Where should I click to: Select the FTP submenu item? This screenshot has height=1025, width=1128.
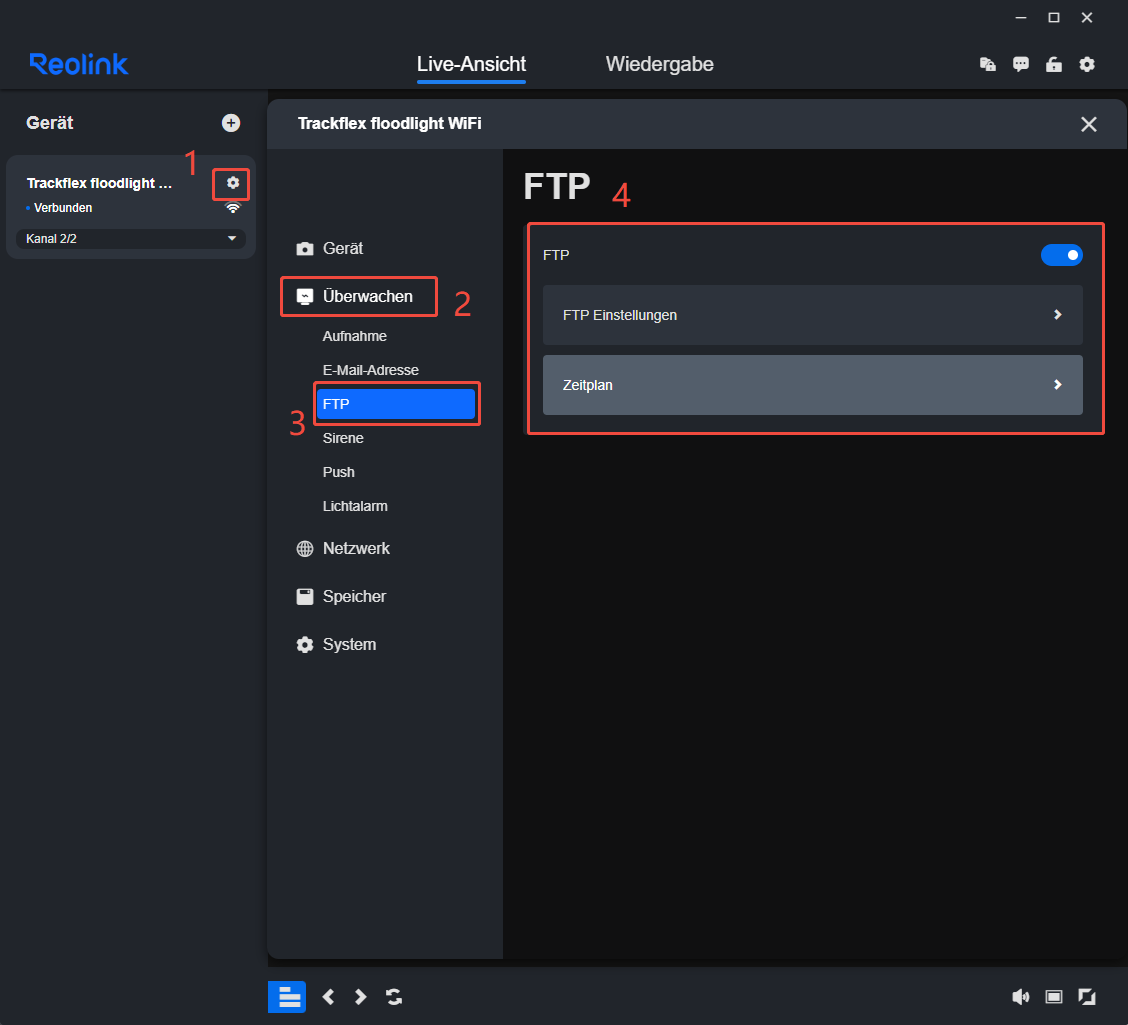point(396,404)
